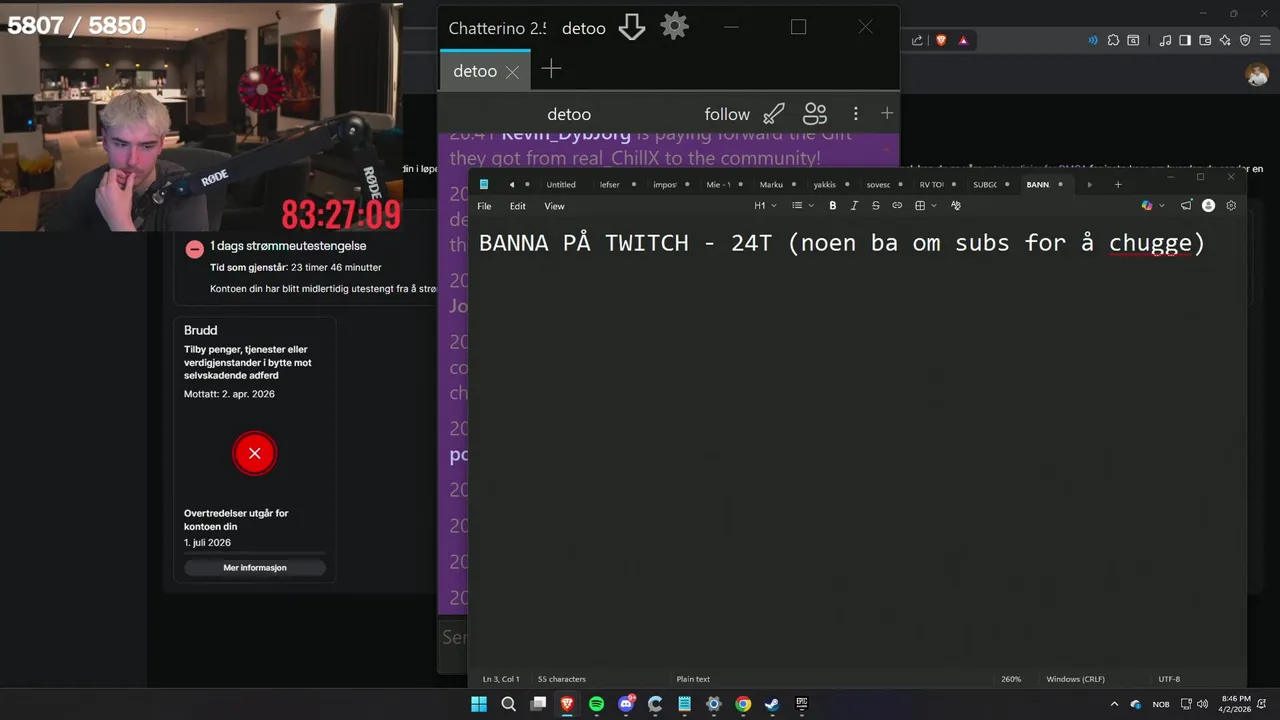1280x720 pixels.
Task: Click follow in Chatterino header
Action: pos(727,114)
